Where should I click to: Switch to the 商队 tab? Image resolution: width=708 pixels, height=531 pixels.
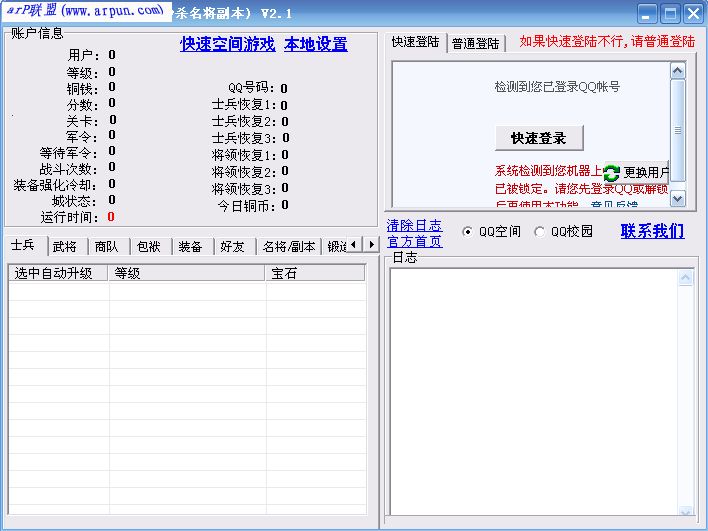point(107,247)
